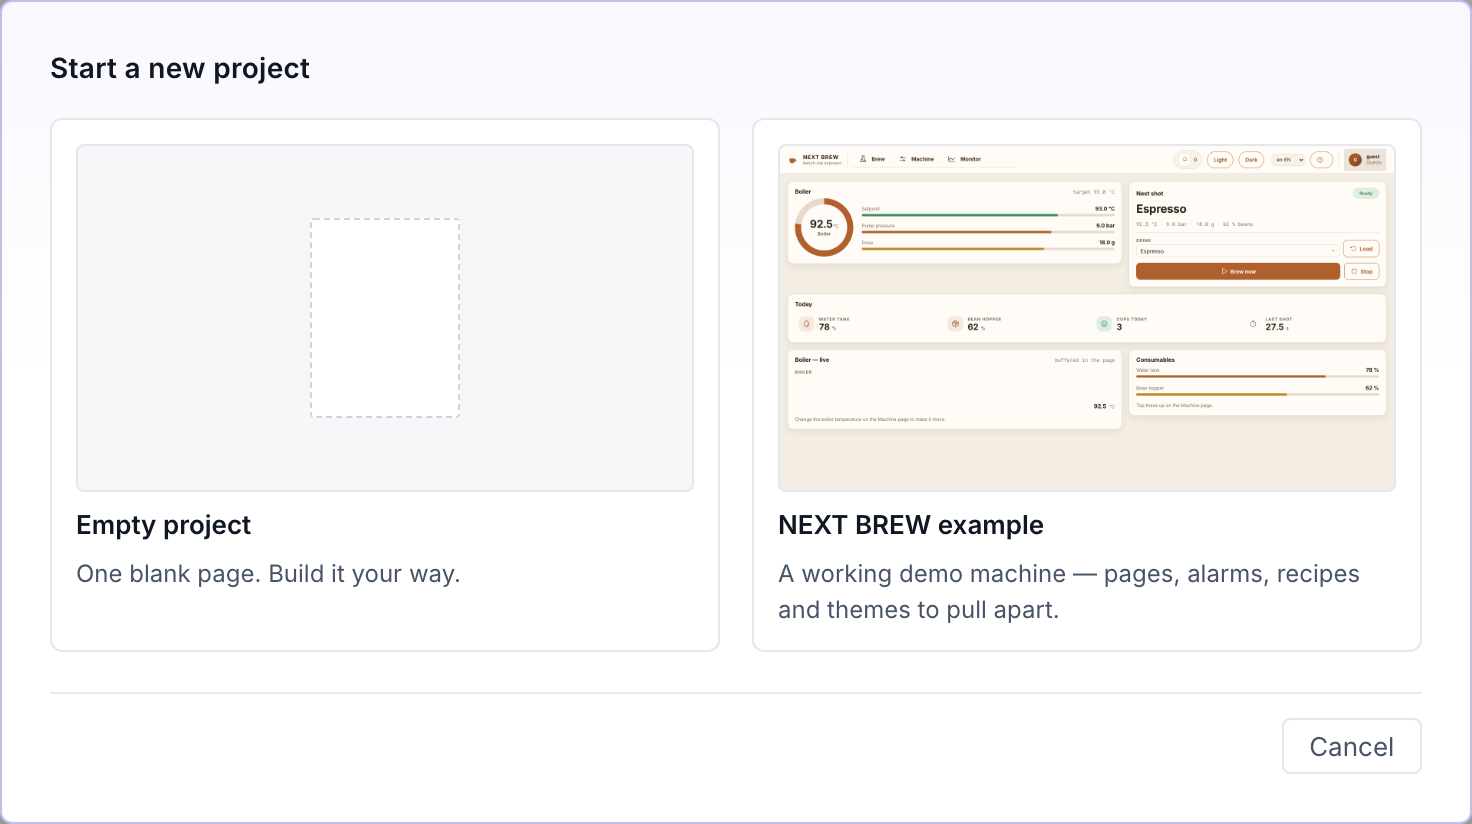Screen dimensions: 1472x824
Task: Click the Monitor chart icon in the preview
Action: click(x=952, y=159)
